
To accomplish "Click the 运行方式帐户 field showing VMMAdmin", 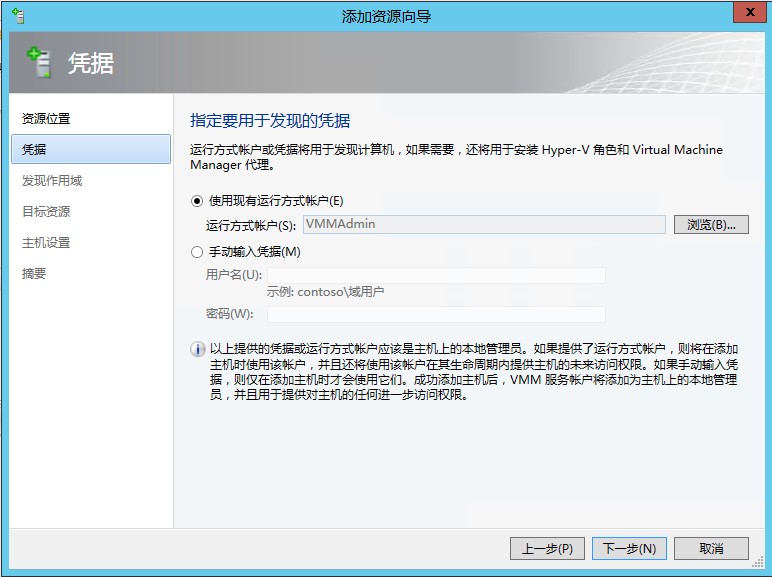I will 484,224.
